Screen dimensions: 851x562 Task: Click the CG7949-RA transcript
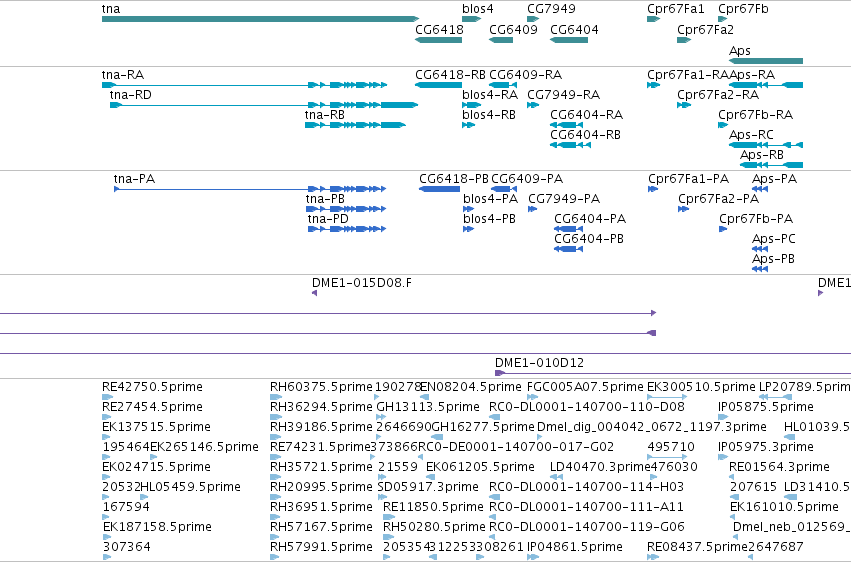coord(533,105)
